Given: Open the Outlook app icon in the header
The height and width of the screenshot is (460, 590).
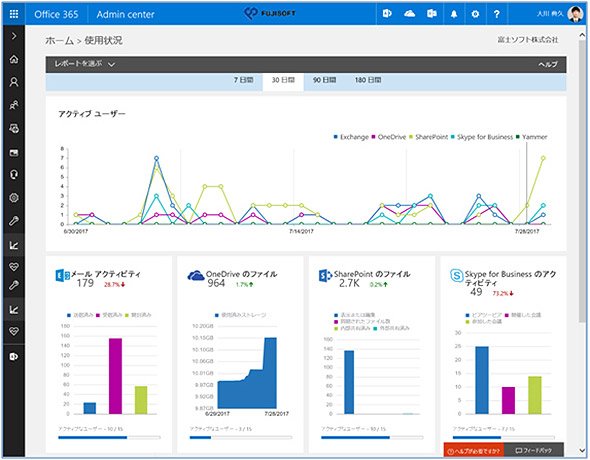Looking at the screenshot, I should click(x=387, y=14).
